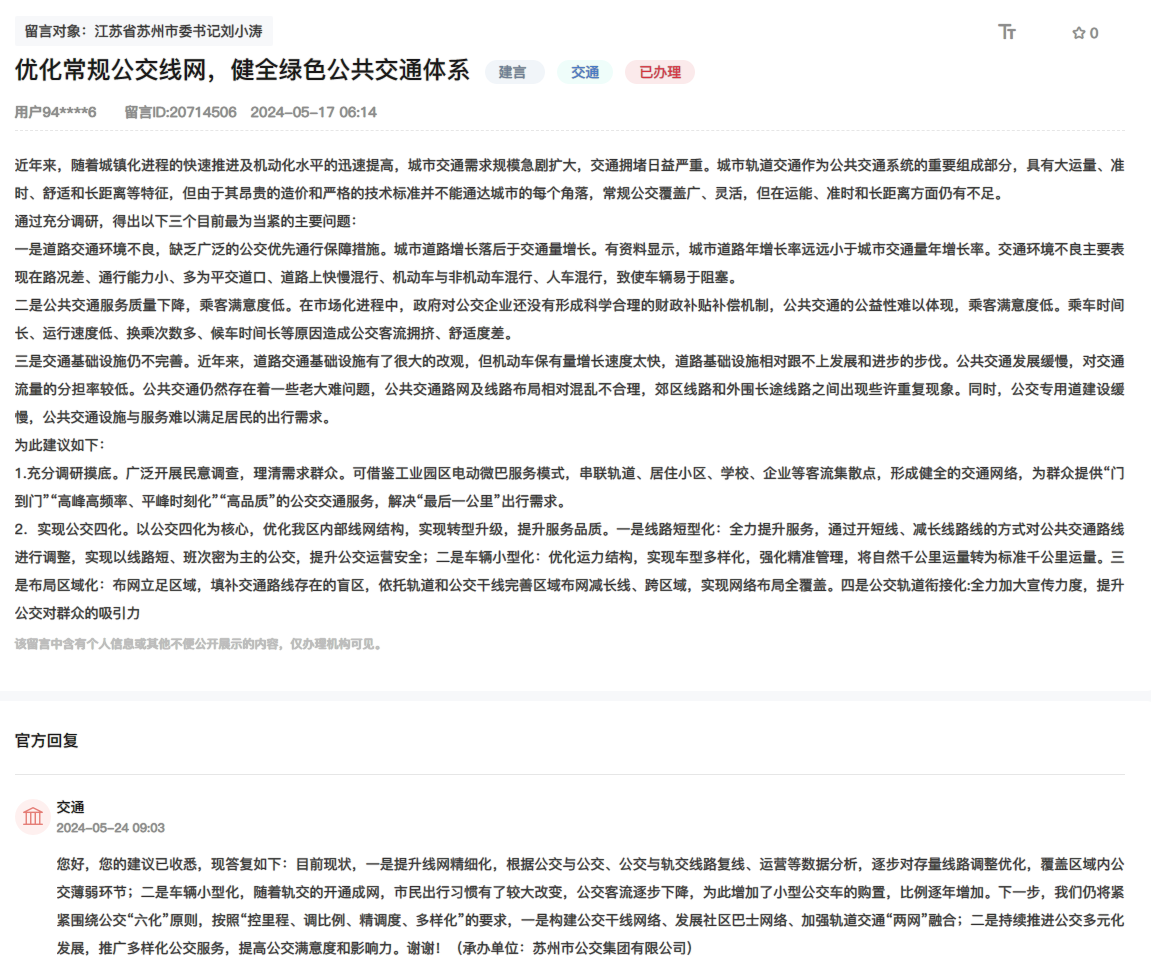Click the government institution icon in the reply
Screen dimensions: 1151x969
click(x=33, y=816)
